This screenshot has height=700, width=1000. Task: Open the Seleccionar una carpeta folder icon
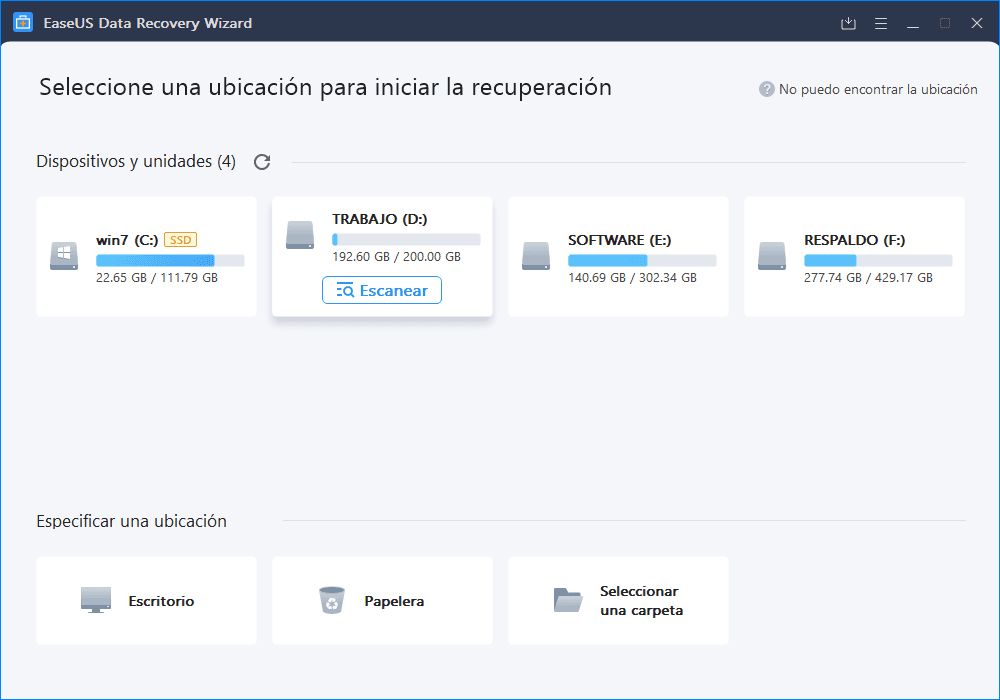567,600
